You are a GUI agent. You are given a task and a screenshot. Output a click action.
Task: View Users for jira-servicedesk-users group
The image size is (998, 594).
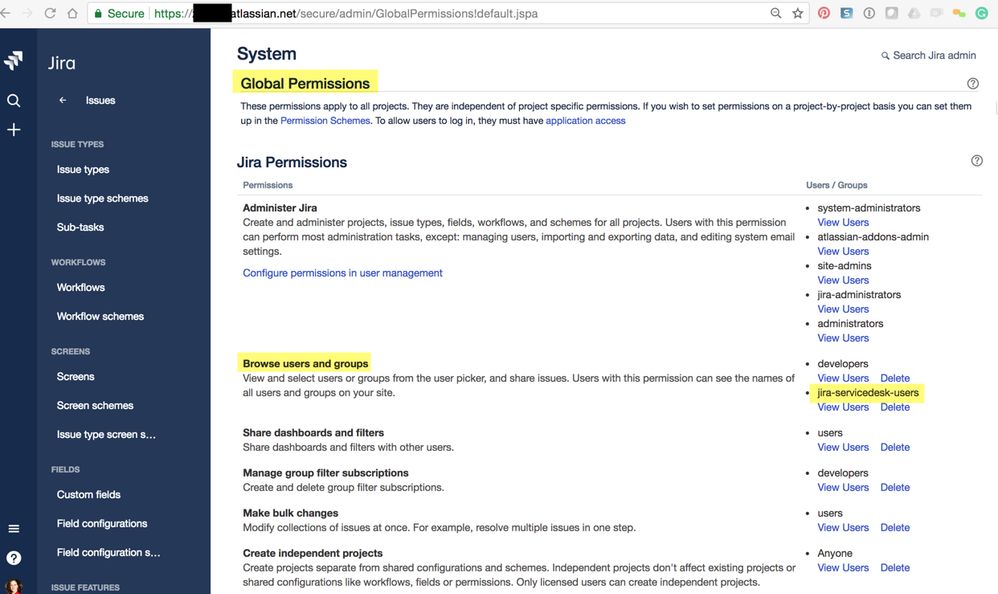pyautogui.click(x=843, y=407)
